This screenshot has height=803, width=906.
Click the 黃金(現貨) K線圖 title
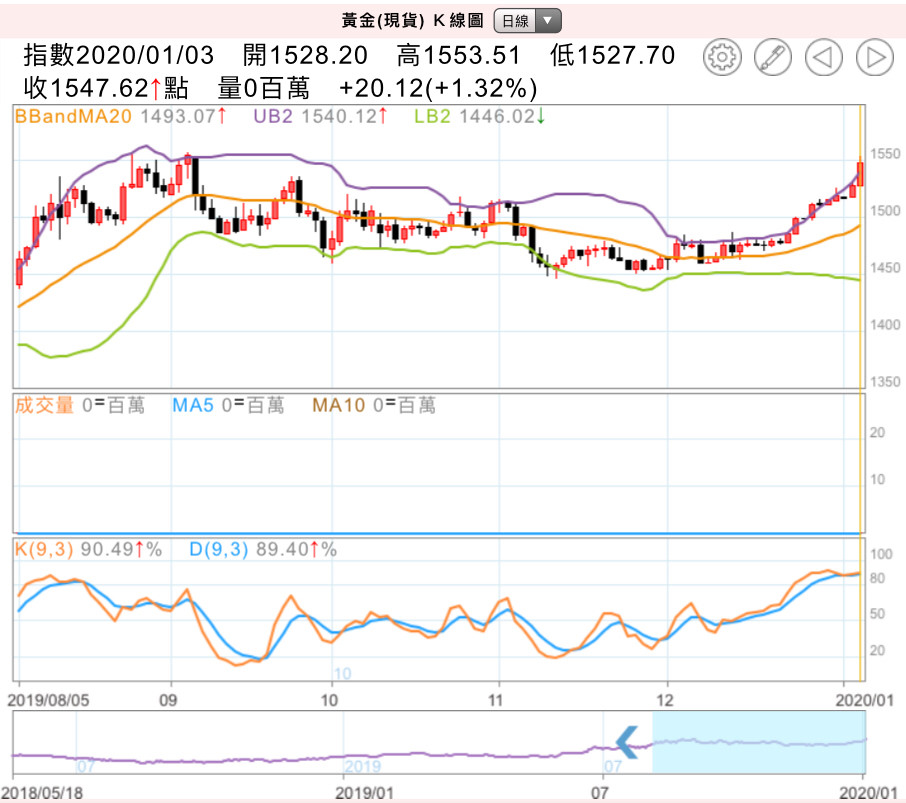413,20
